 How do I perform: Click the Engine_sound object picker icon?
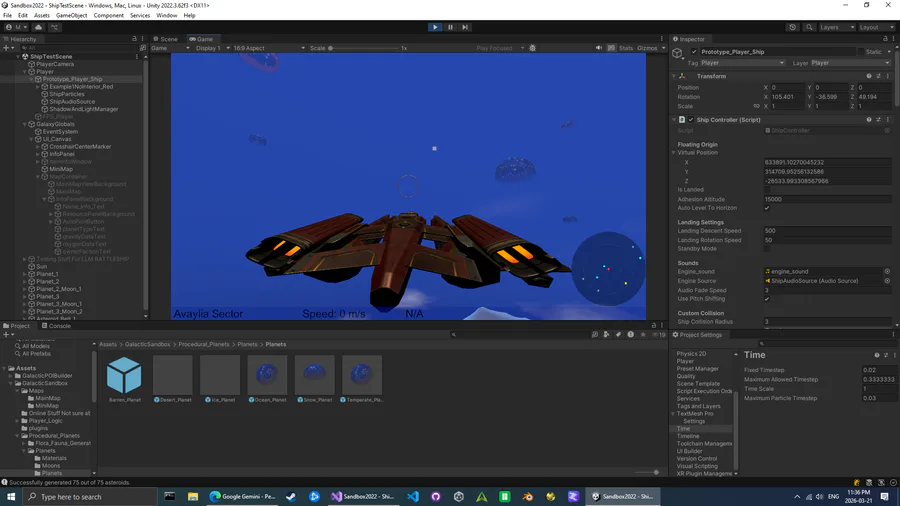tap(887, 271)
